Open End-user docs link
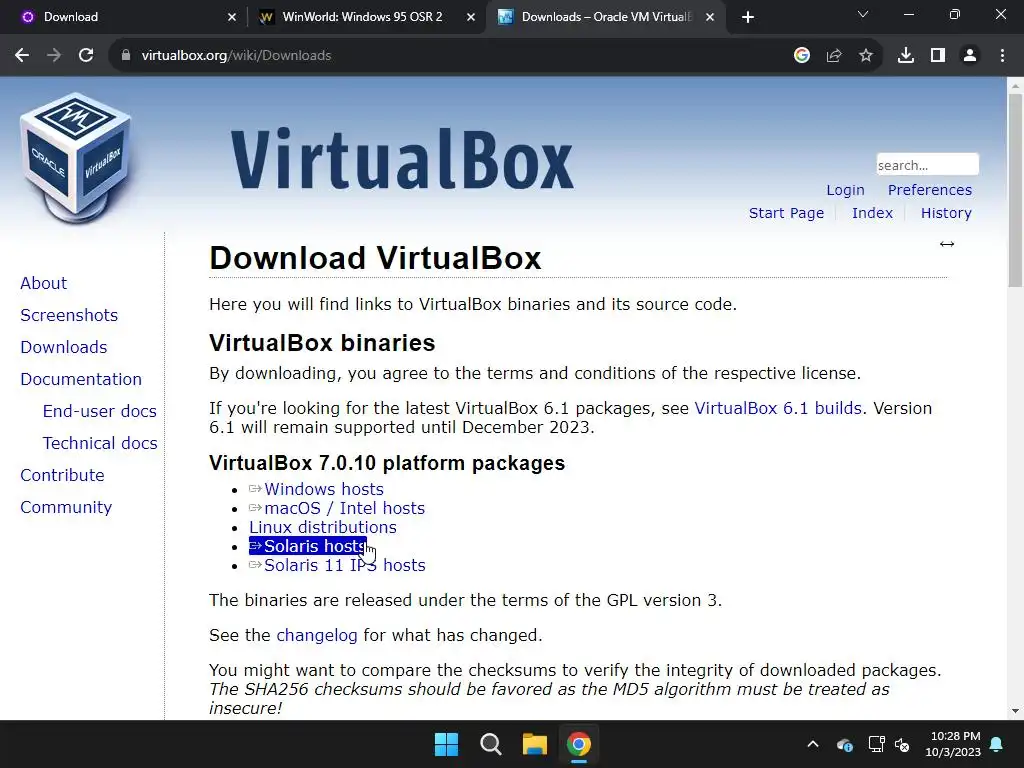The height and width of the screenshot is (768, 1024). (99, 411)
